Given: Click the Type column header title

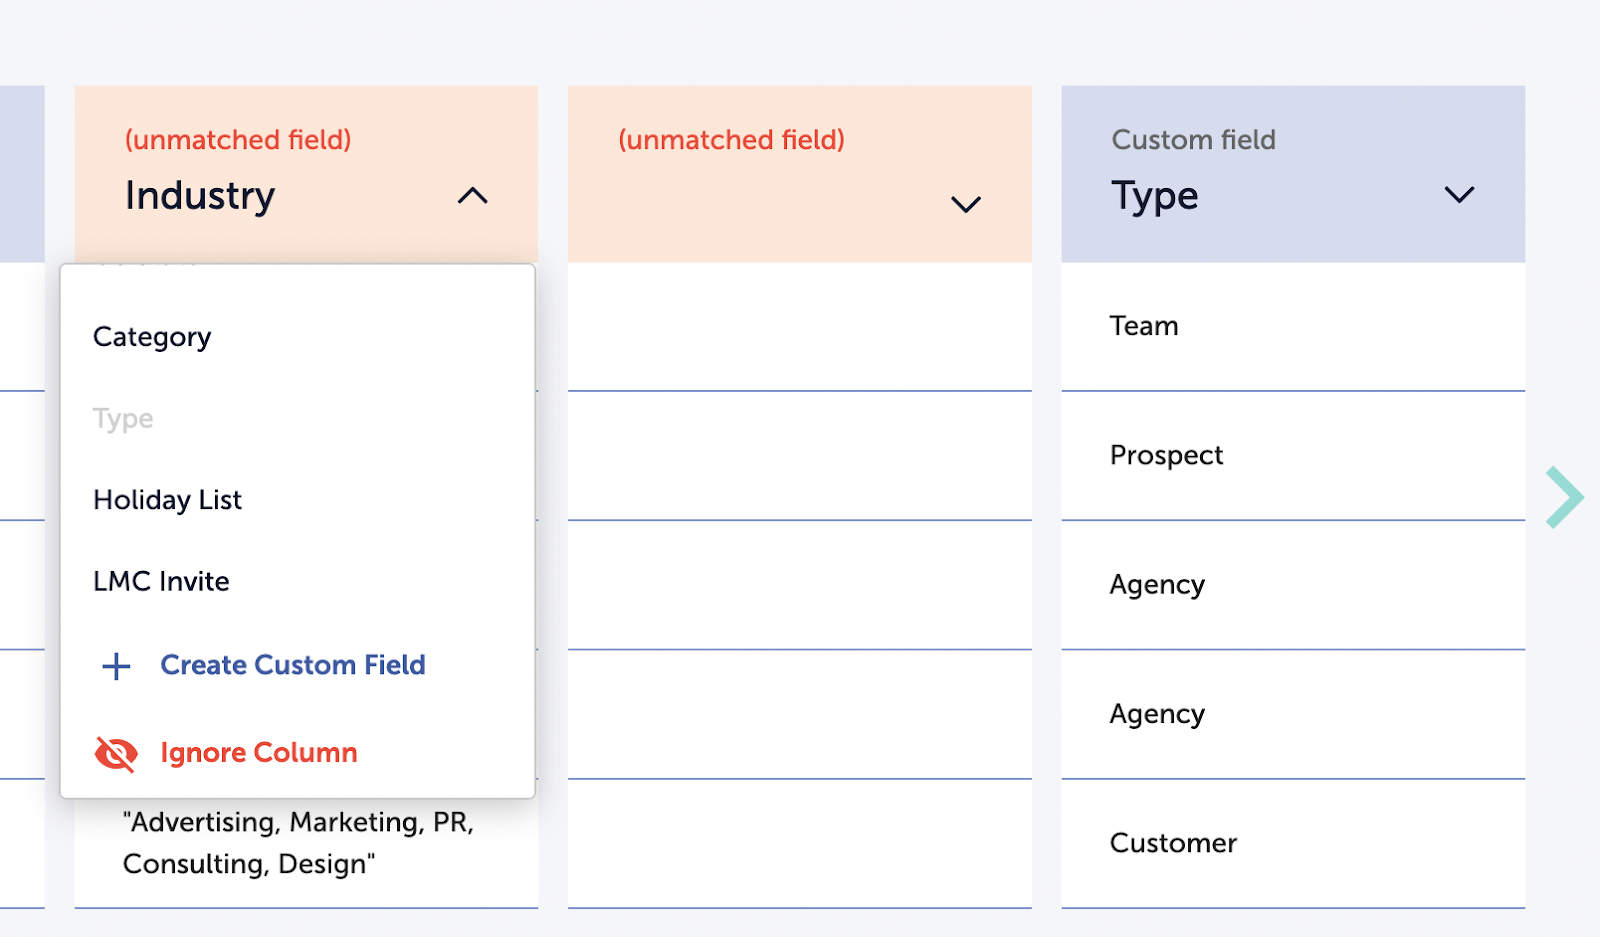Looking at the screenshot, I should 1154,196.
